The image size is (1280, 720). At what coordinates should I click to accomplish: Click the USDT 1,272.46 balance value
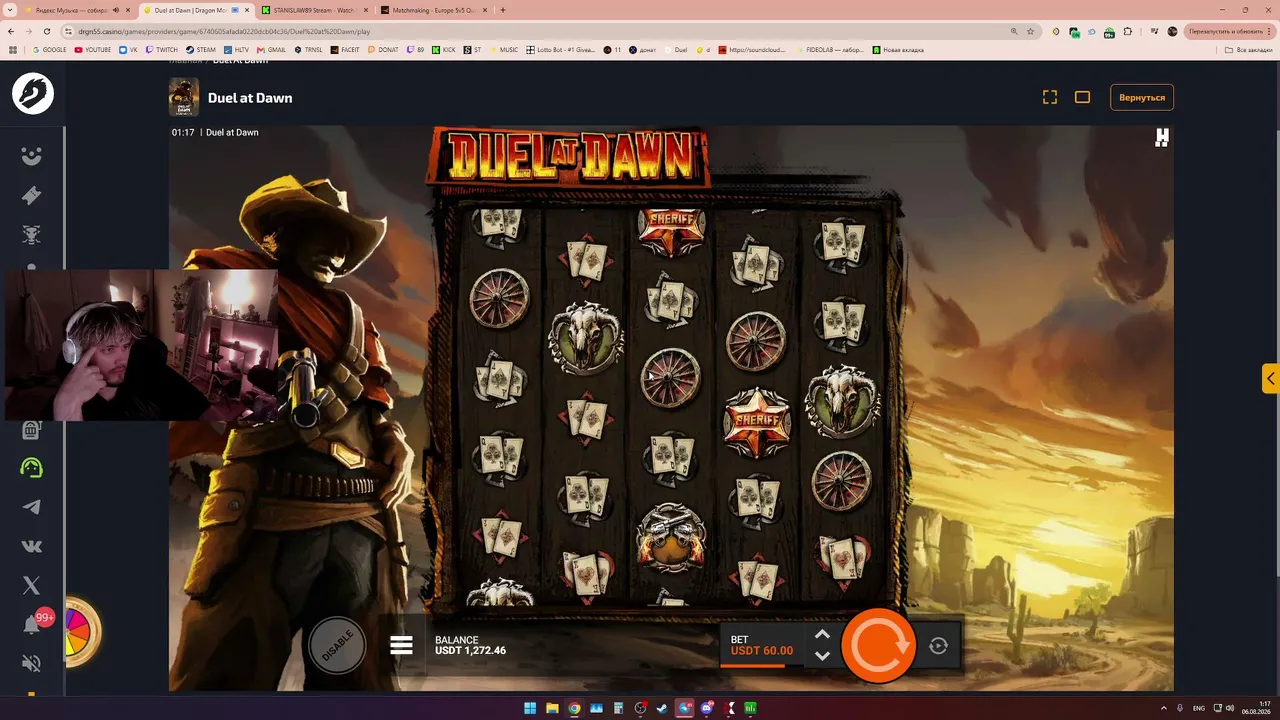[x=470, y=651]
